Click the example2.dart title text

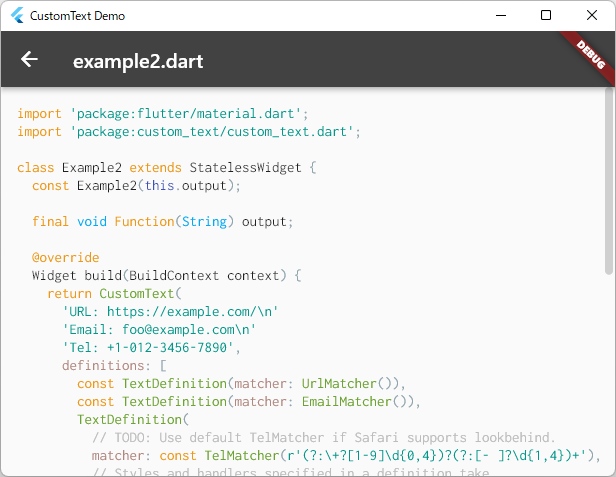click(138, 61)
